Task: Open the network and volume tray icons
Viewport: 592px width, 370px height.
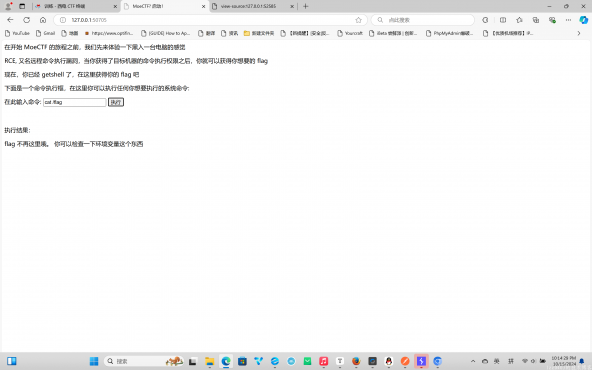Action: (533, 361)
